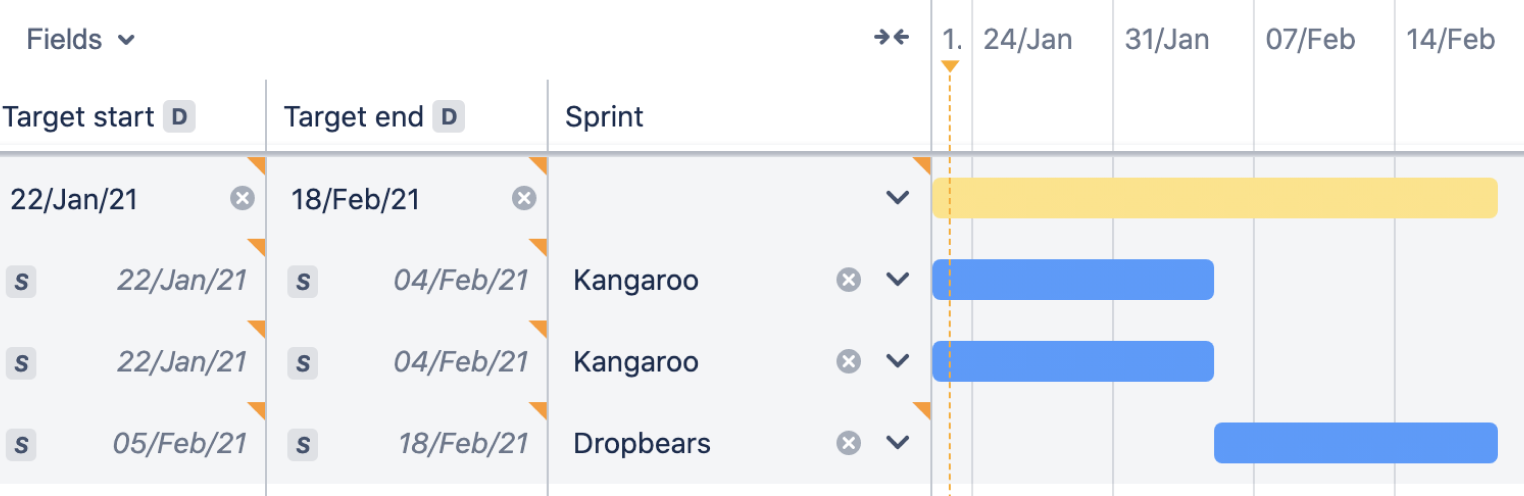Click the S sprint badge beside 18/Feb/21
The width and height of the screenshot is (1524, 496).
coord(303,444)
